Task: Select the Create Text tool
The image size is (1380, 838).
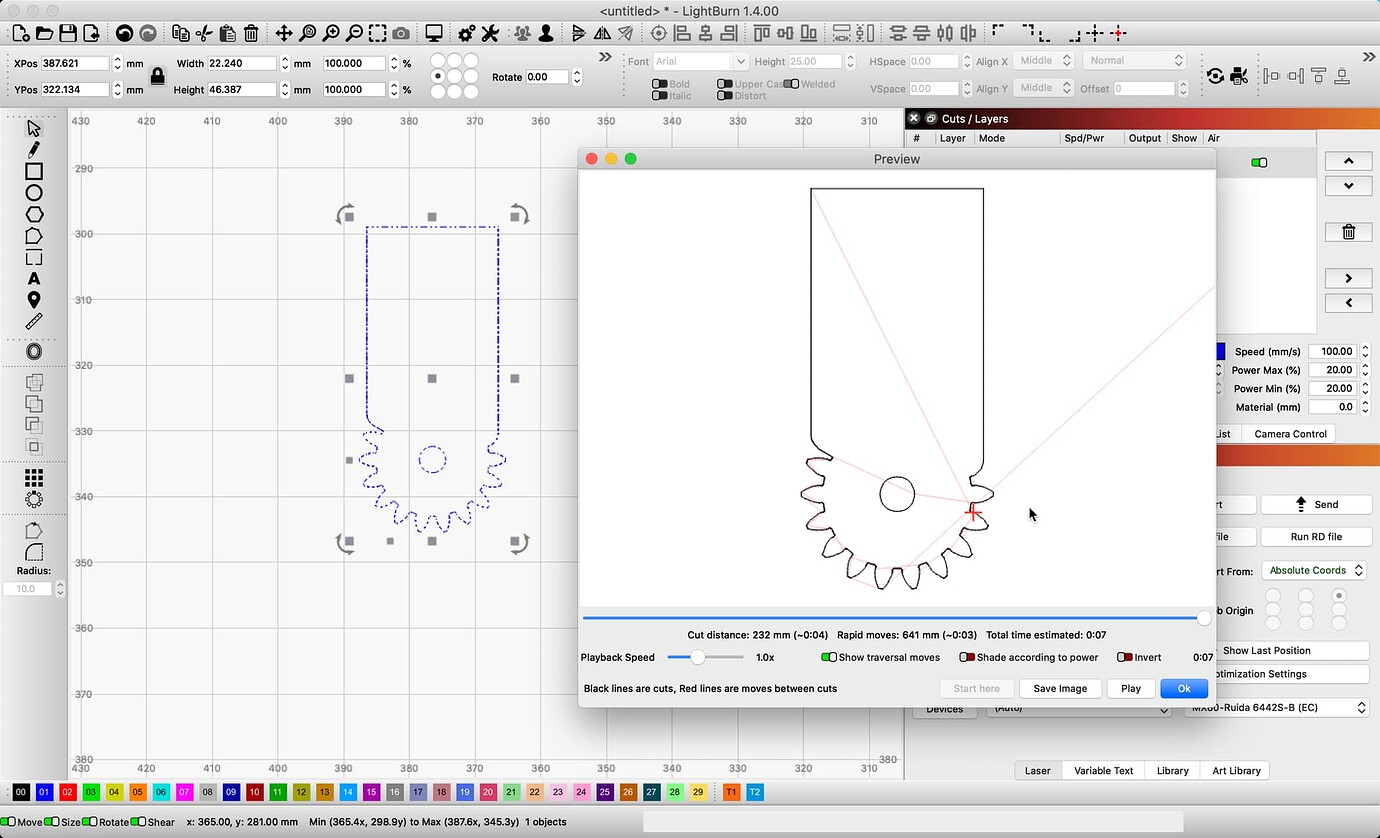Action: click(34, 280)
